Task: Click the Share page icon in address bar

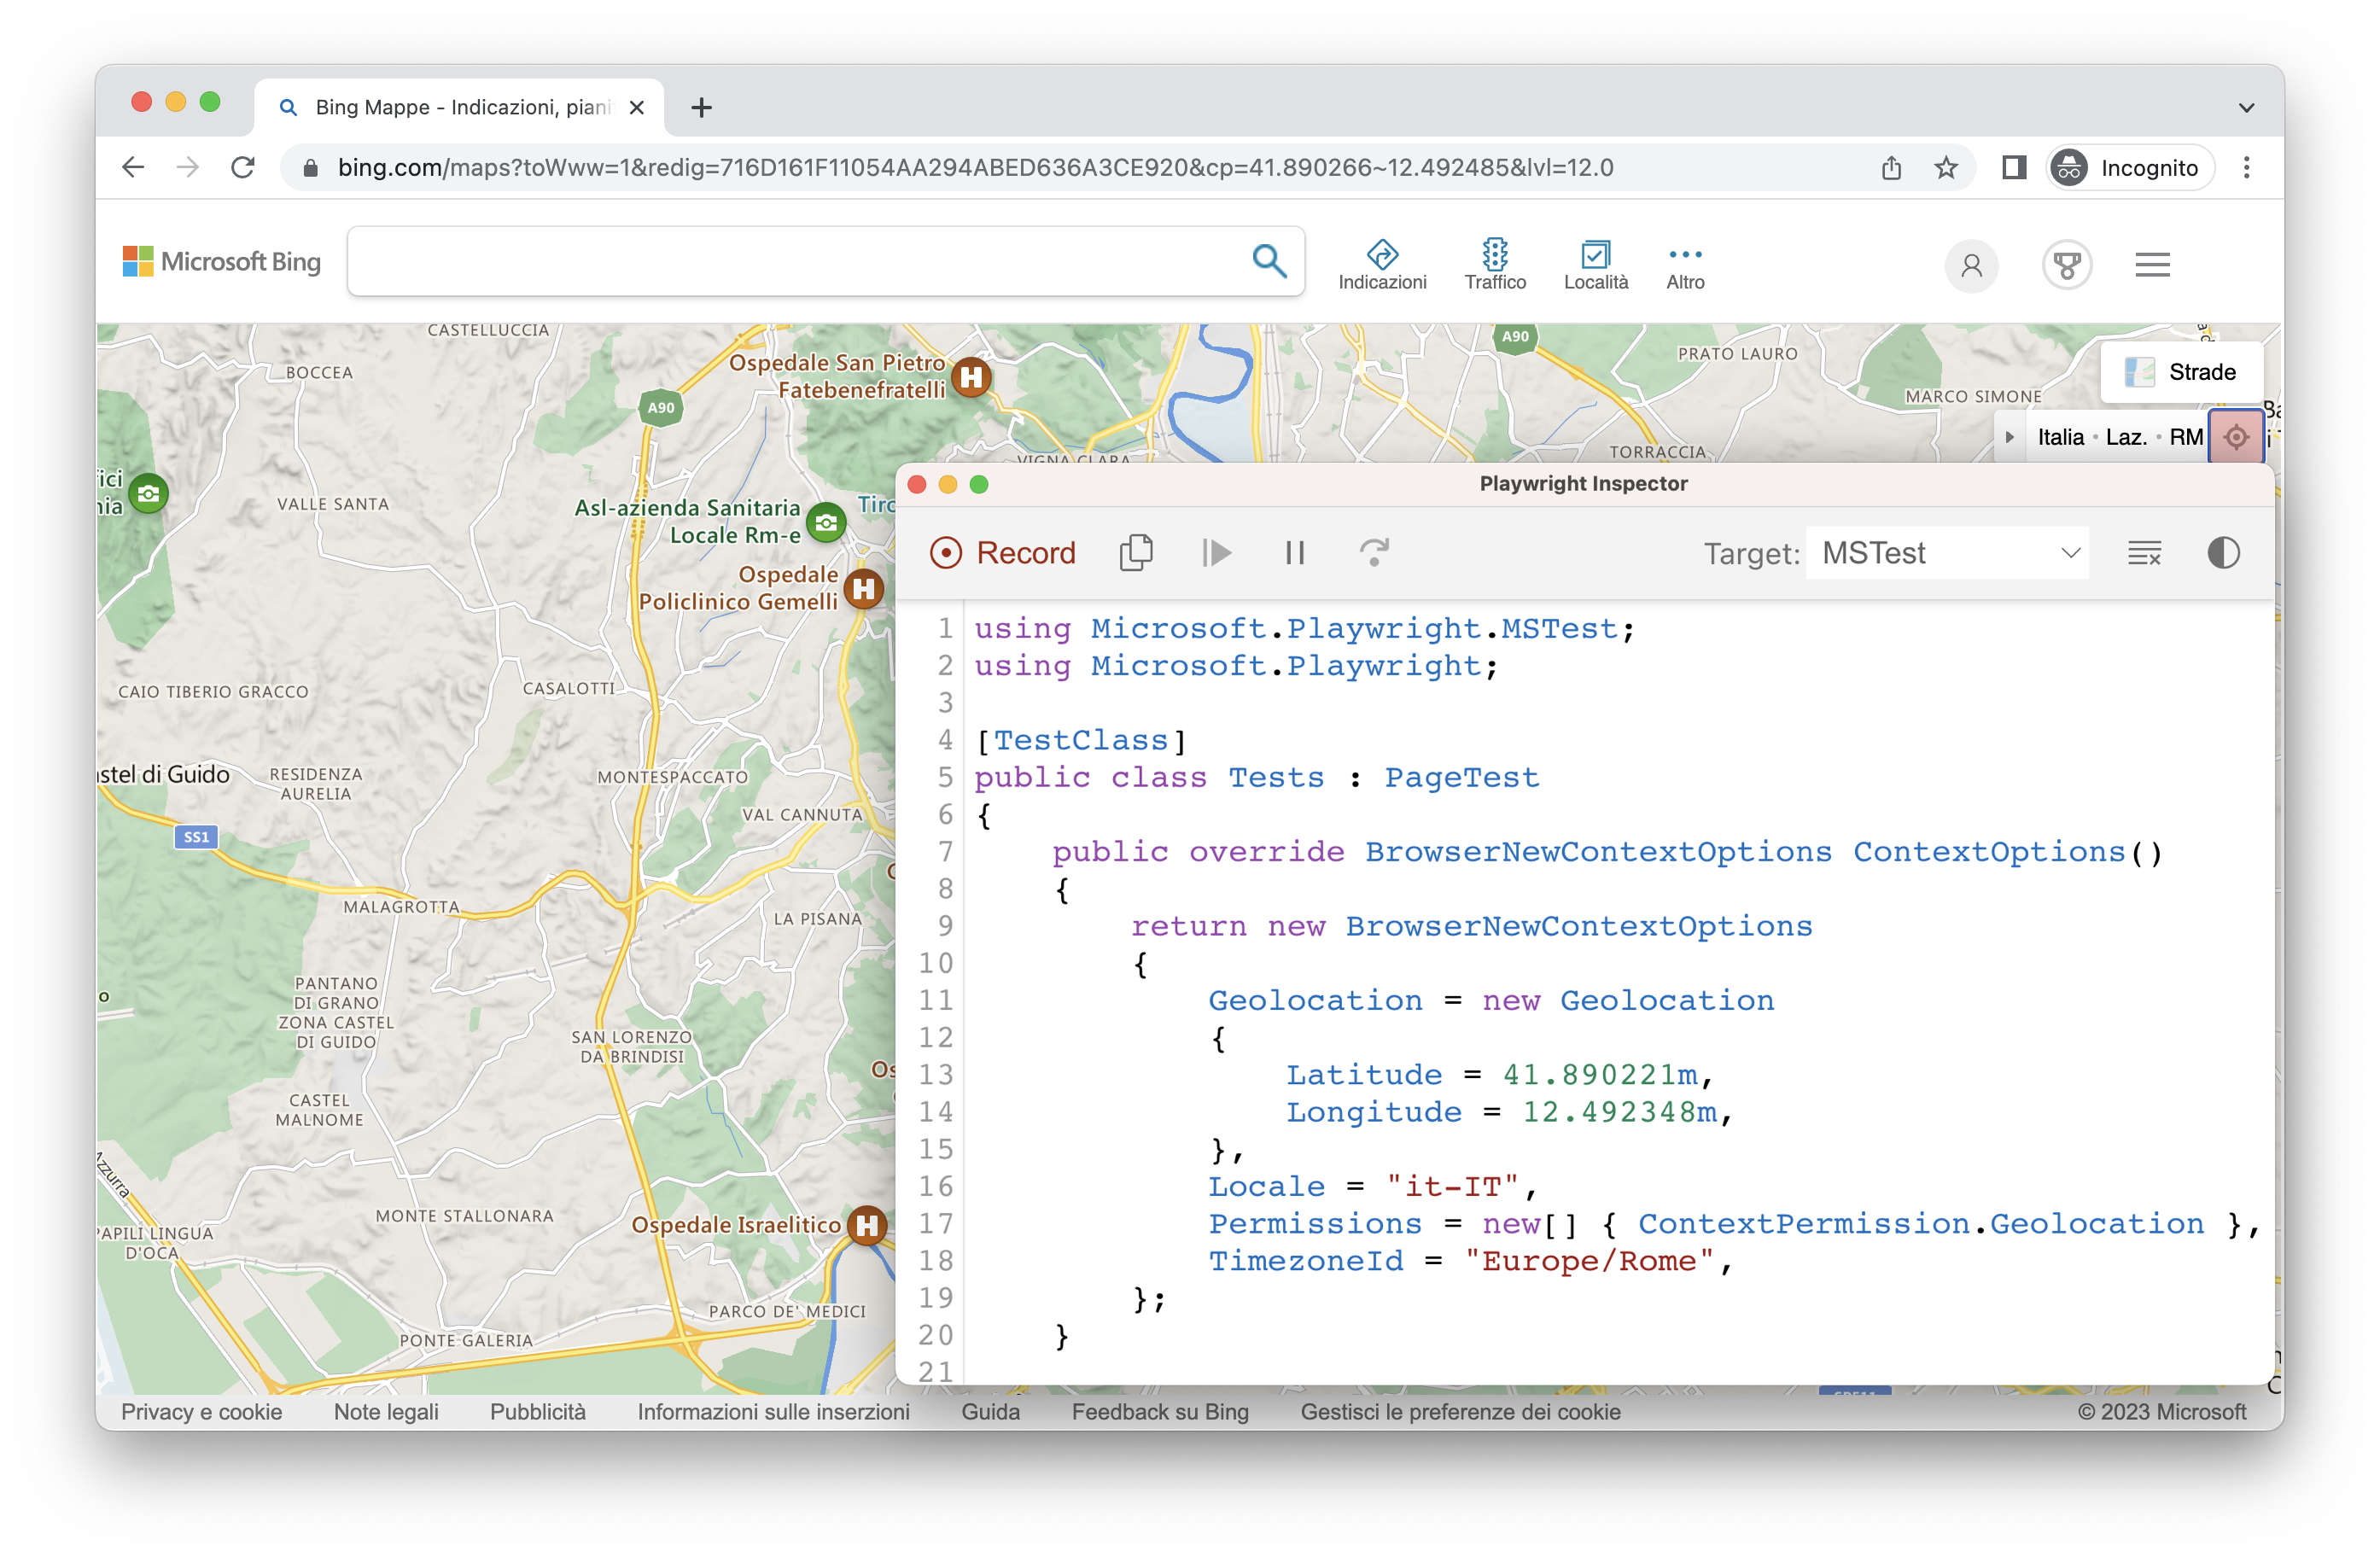Action: (1891, 168)
